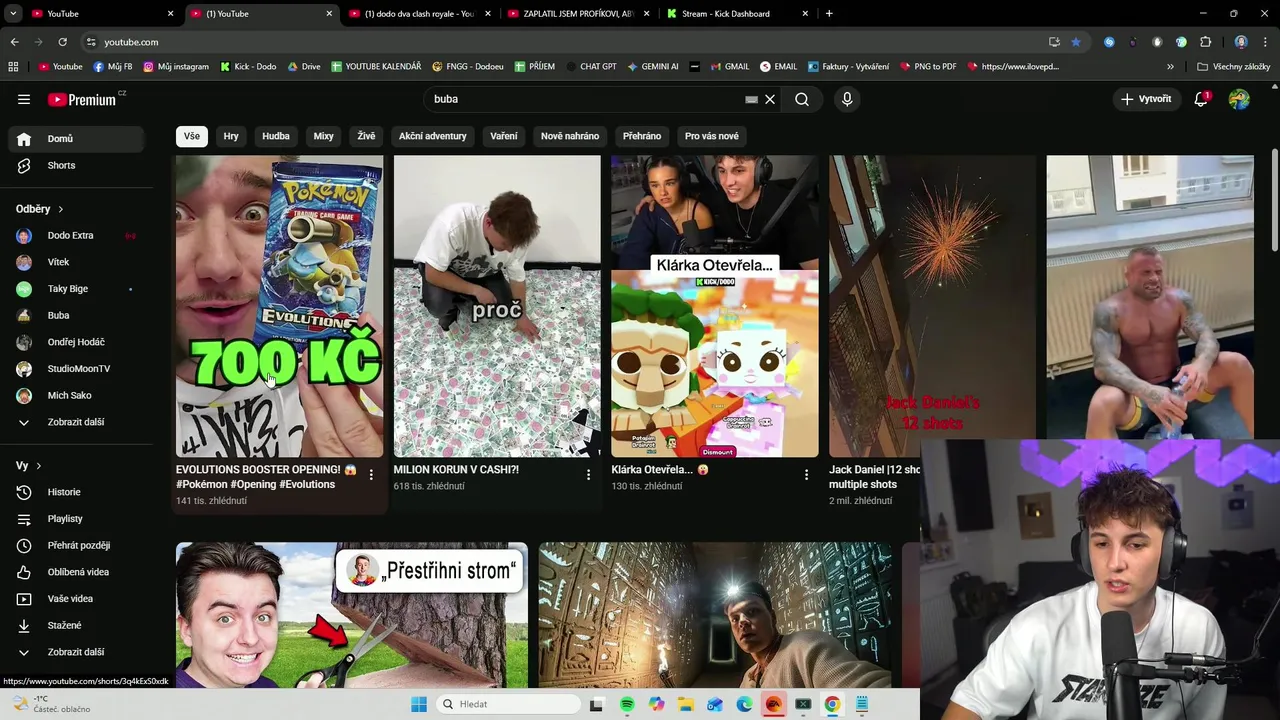Click the search magnifier button
Viewport: 1280px width, 720px height.
click(802, 99)
